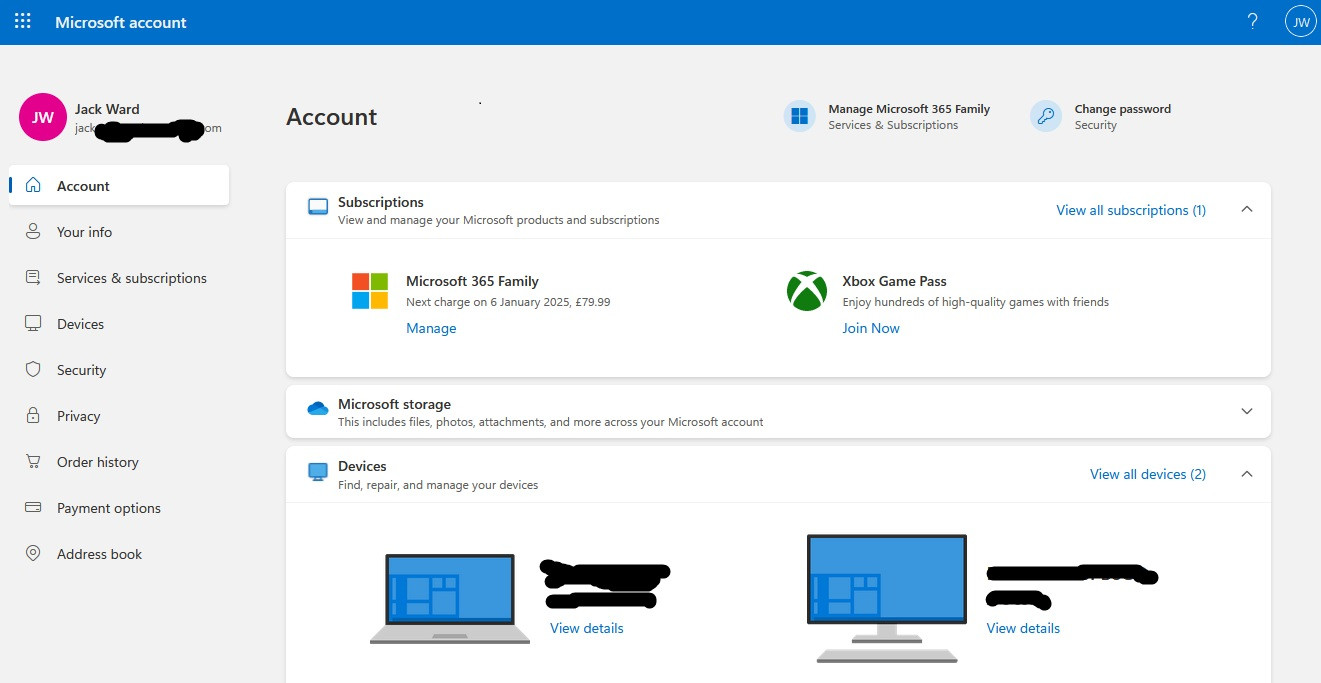Click the Address book location pin icon
The width and height of the screenshot is (1321, 683).
(33, 553)
